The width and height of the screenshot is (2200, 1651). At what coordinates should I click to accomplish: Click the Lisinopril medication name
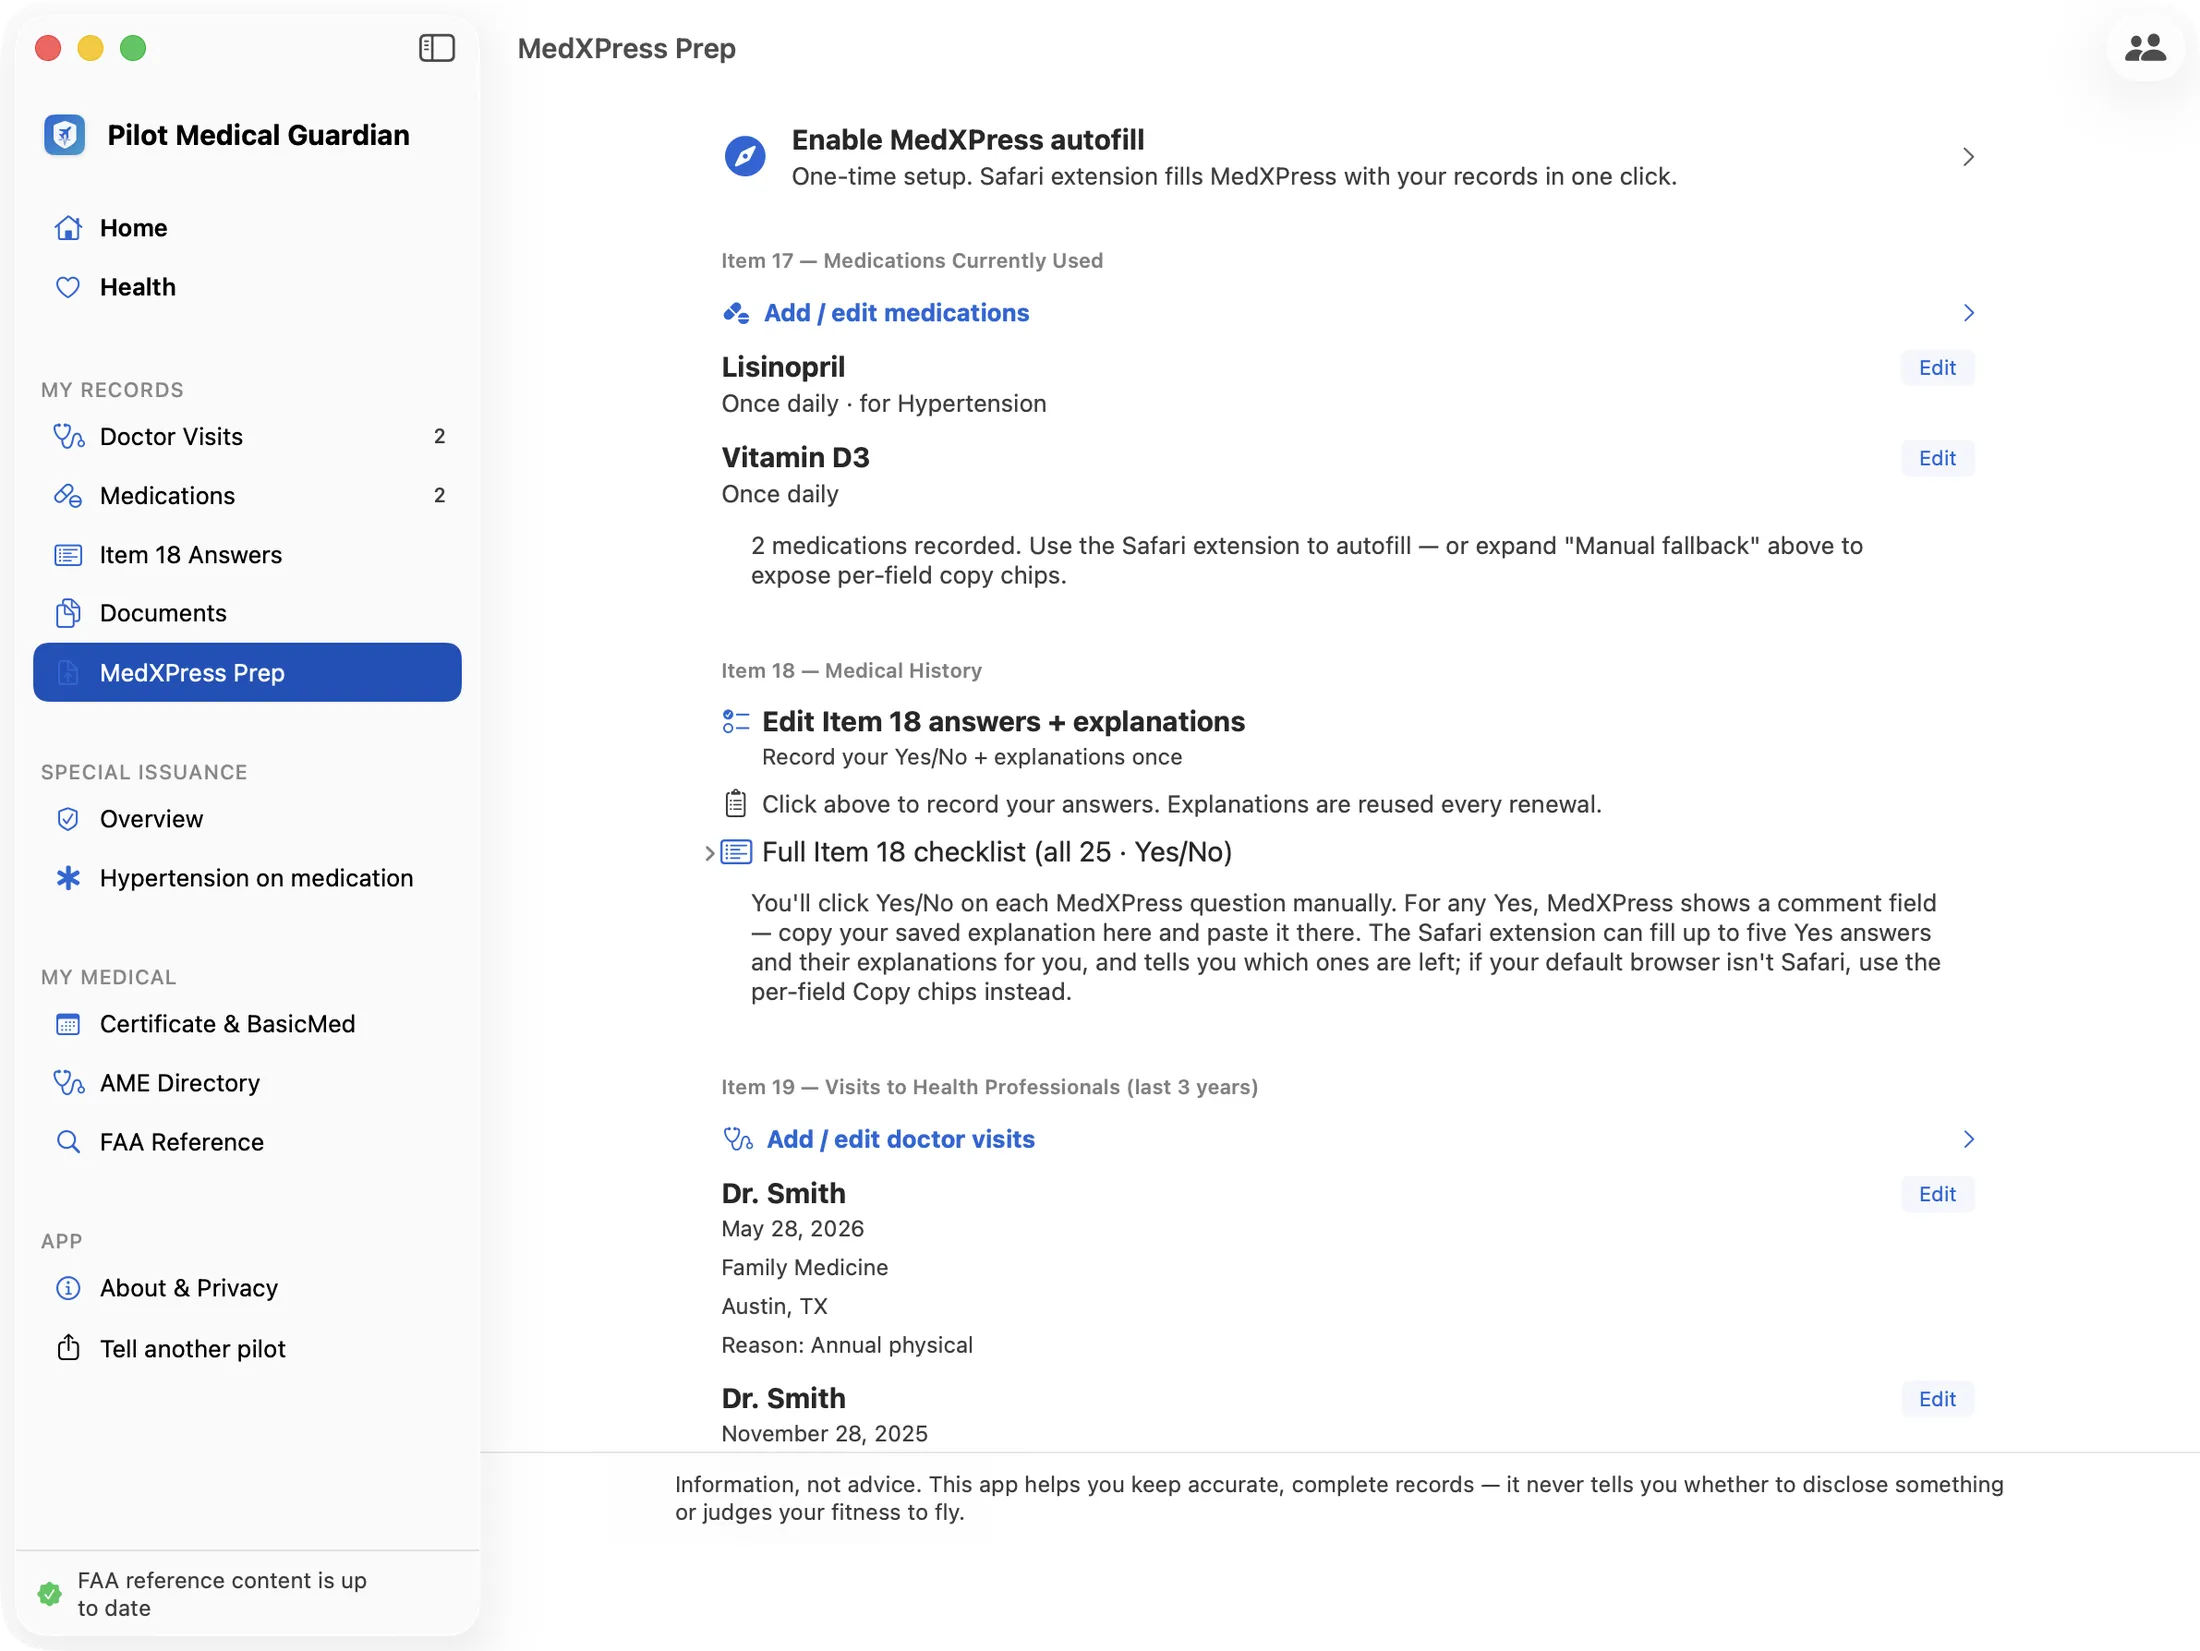pyautogui.click(x=783, y=367)
